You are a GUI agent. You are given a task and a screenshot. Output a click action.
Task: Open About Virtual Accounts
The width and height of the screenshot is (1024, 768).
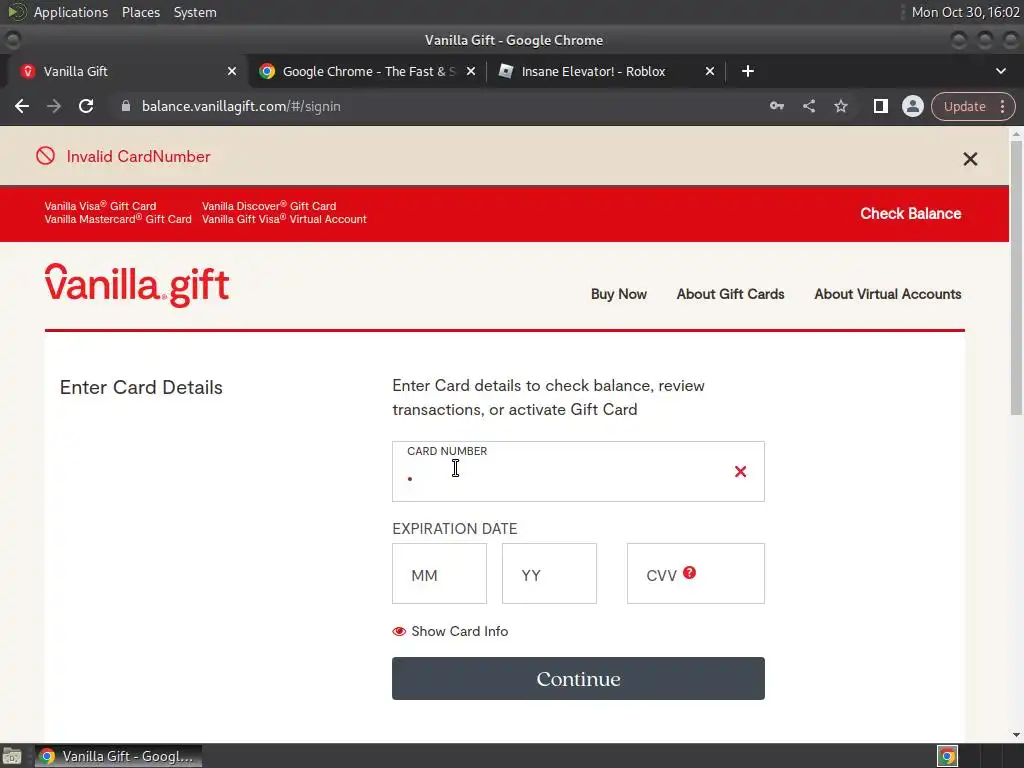pos(888,294)
